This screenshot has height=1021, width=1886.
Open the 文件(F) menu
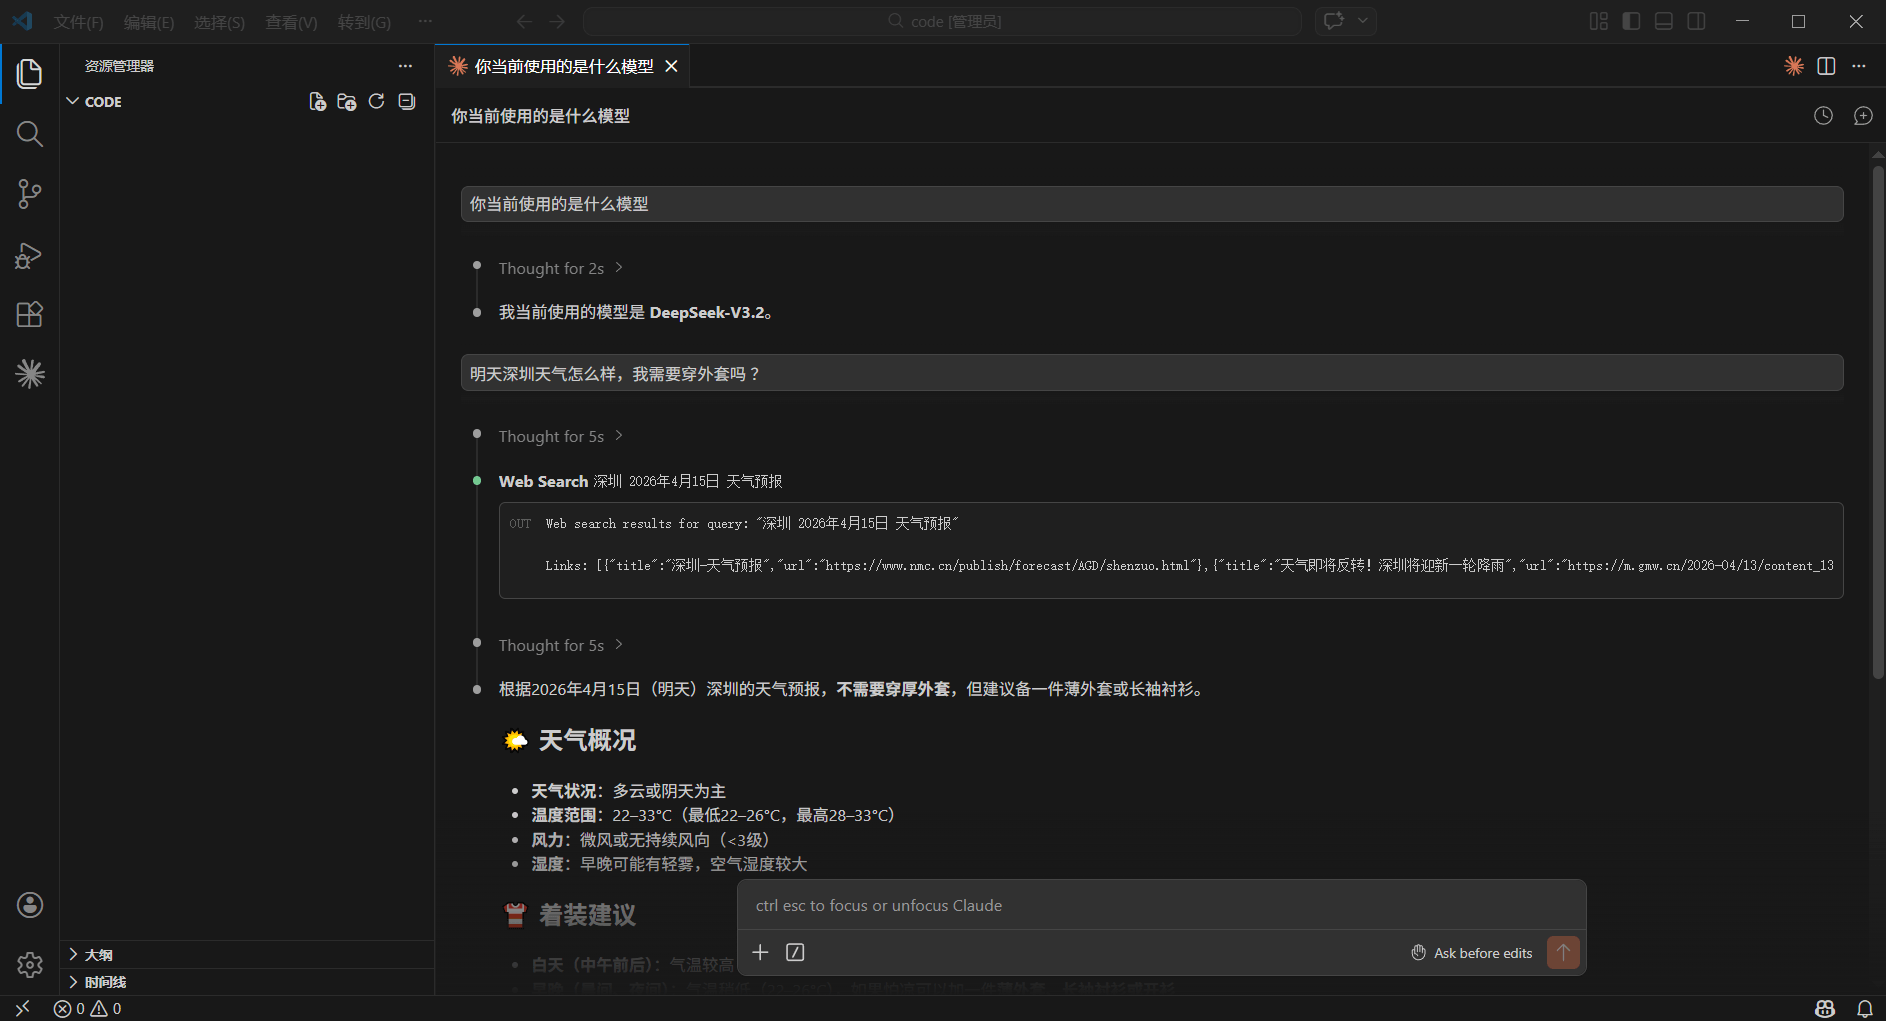tap(78, 22)
